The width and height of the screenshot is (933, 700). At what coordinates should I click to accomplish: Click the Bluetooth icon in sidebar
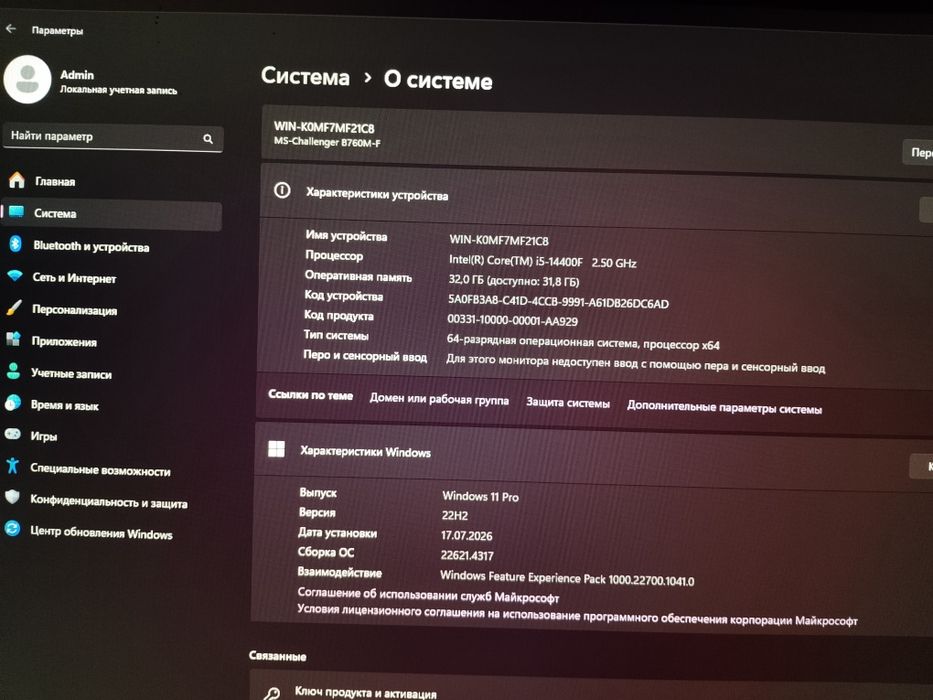coord(15,243)
